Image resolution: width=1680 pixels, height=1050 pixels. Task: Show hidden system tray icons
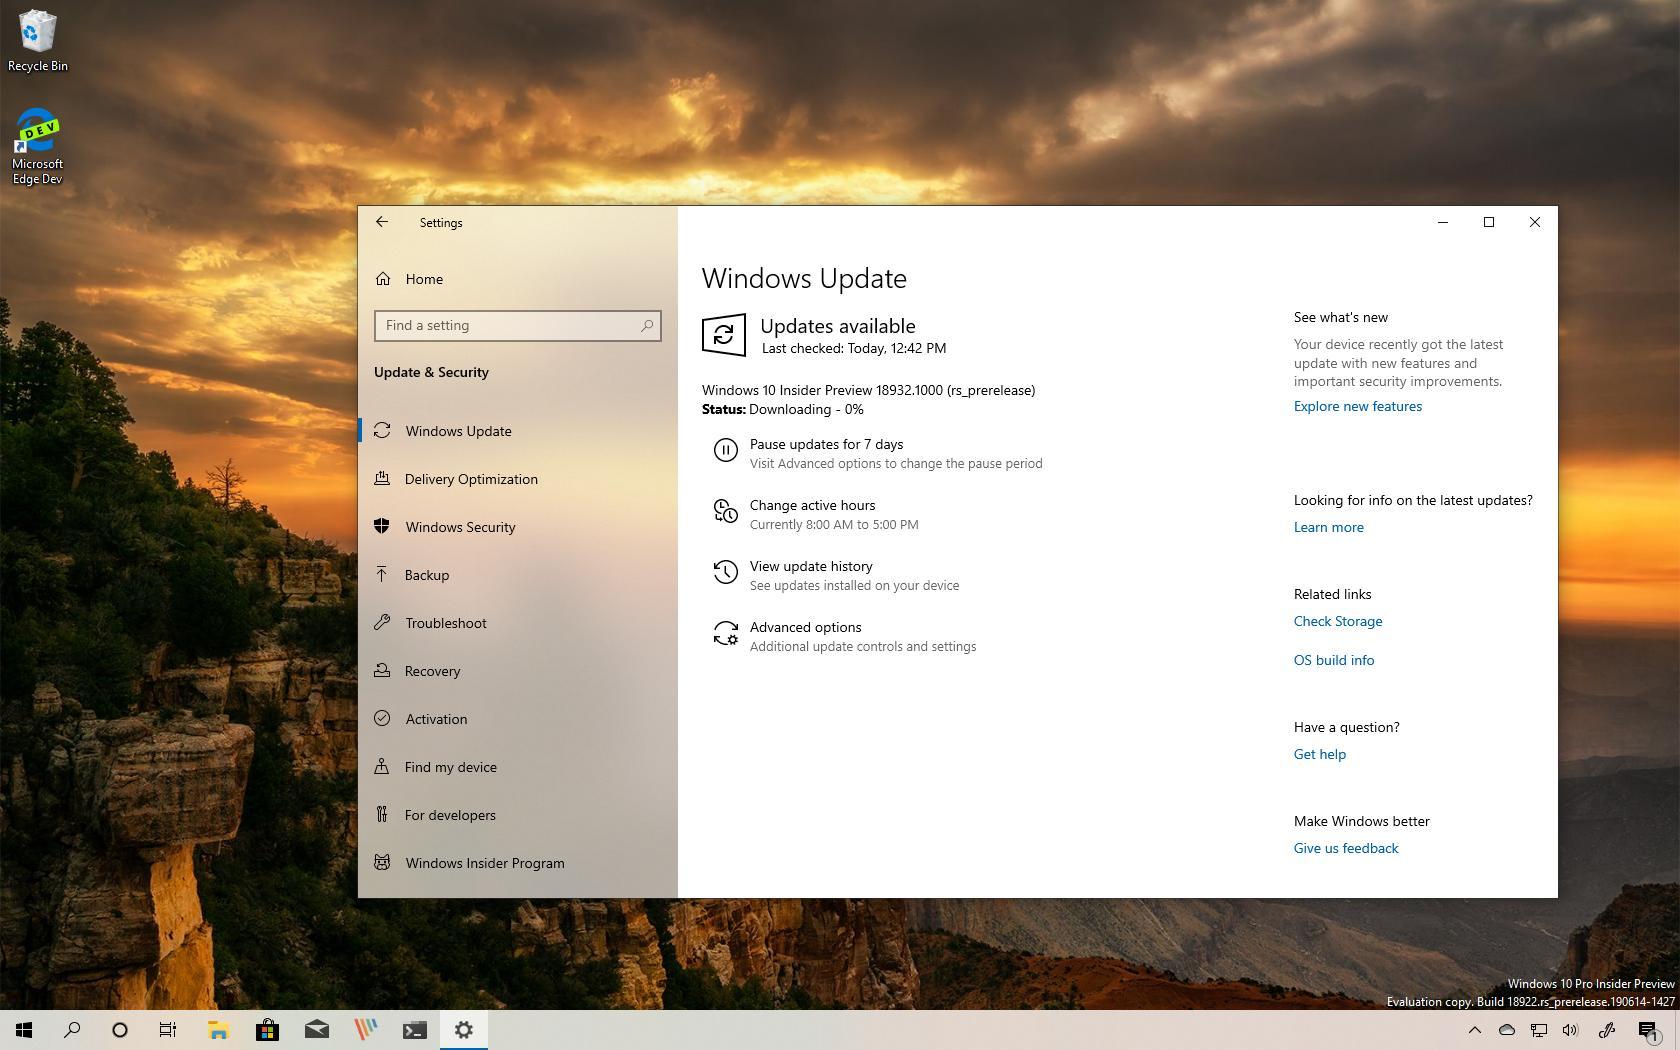click(x=1474, y=1030)
